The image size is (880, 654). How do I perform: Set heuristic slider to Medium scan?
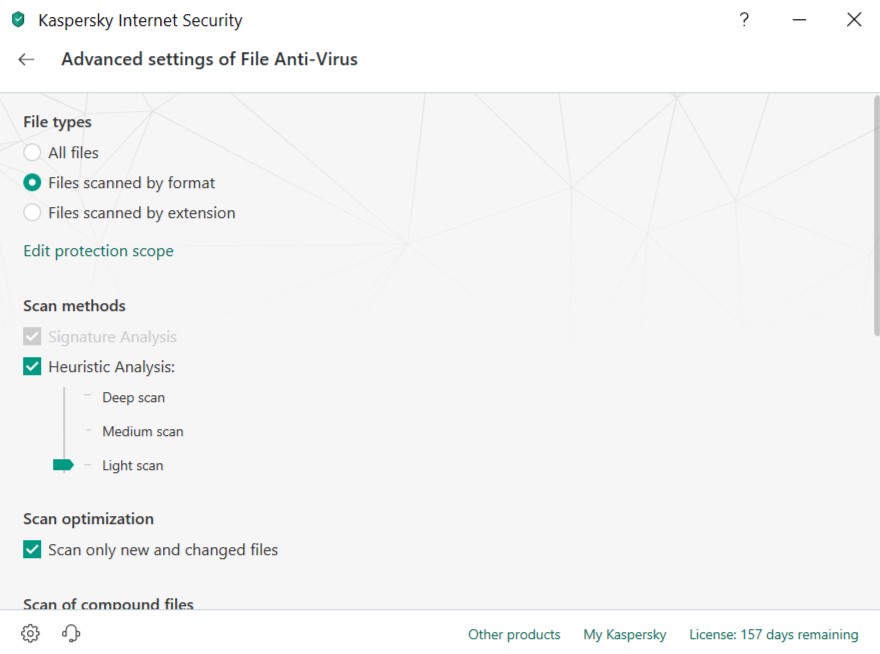click(x=64, y=432)
